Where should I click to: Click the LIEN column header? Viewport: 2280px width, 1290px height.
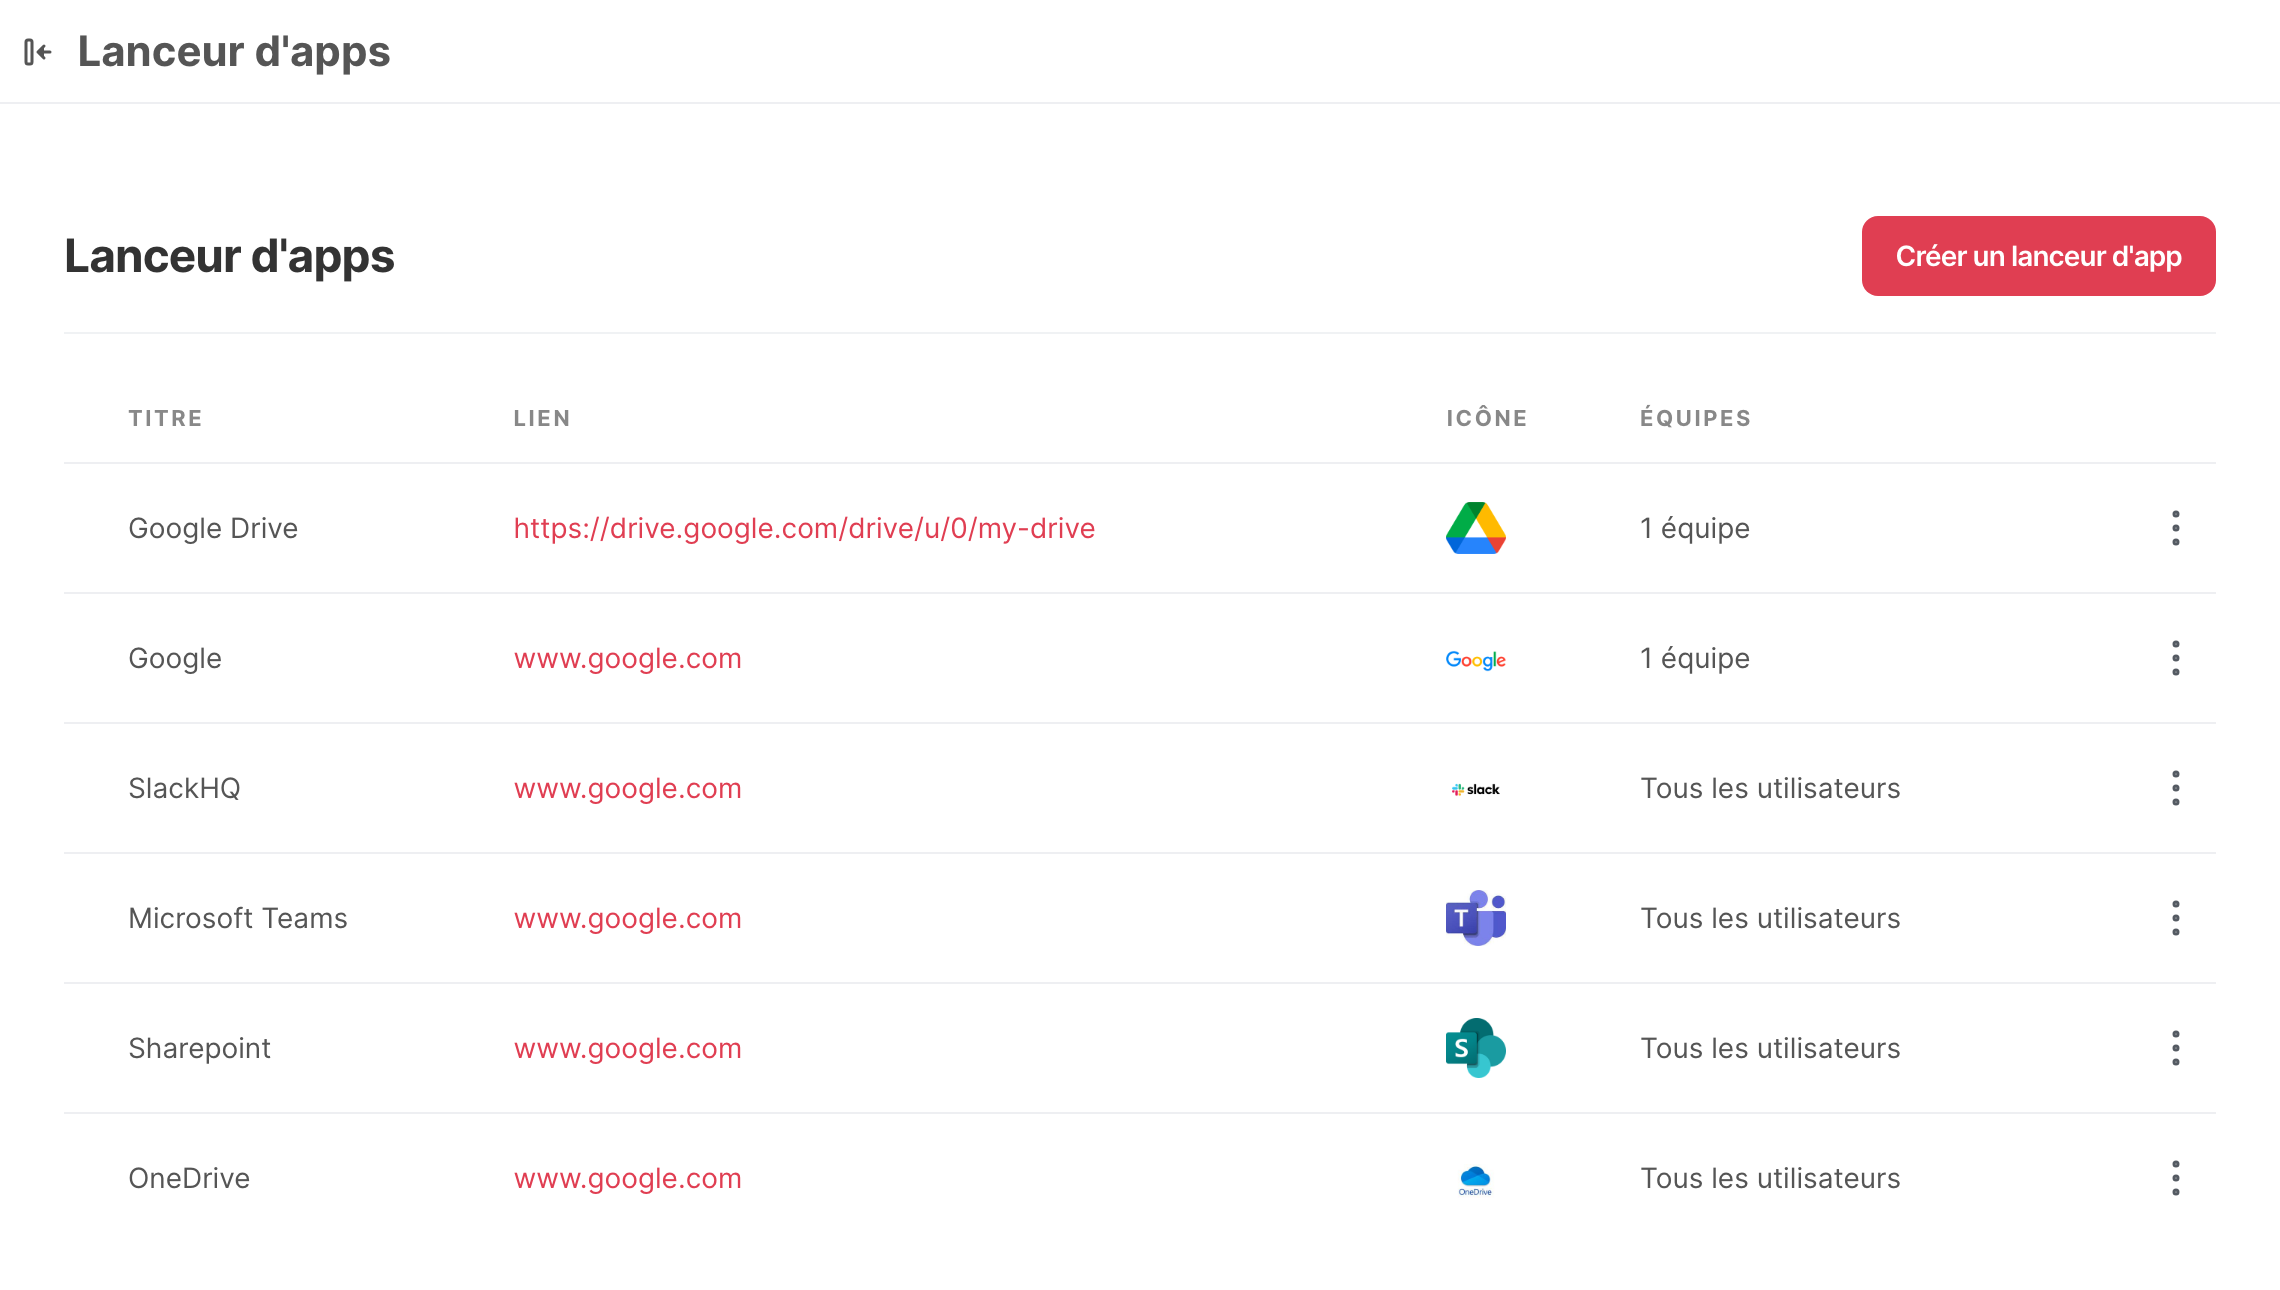(x=542, y=418)
